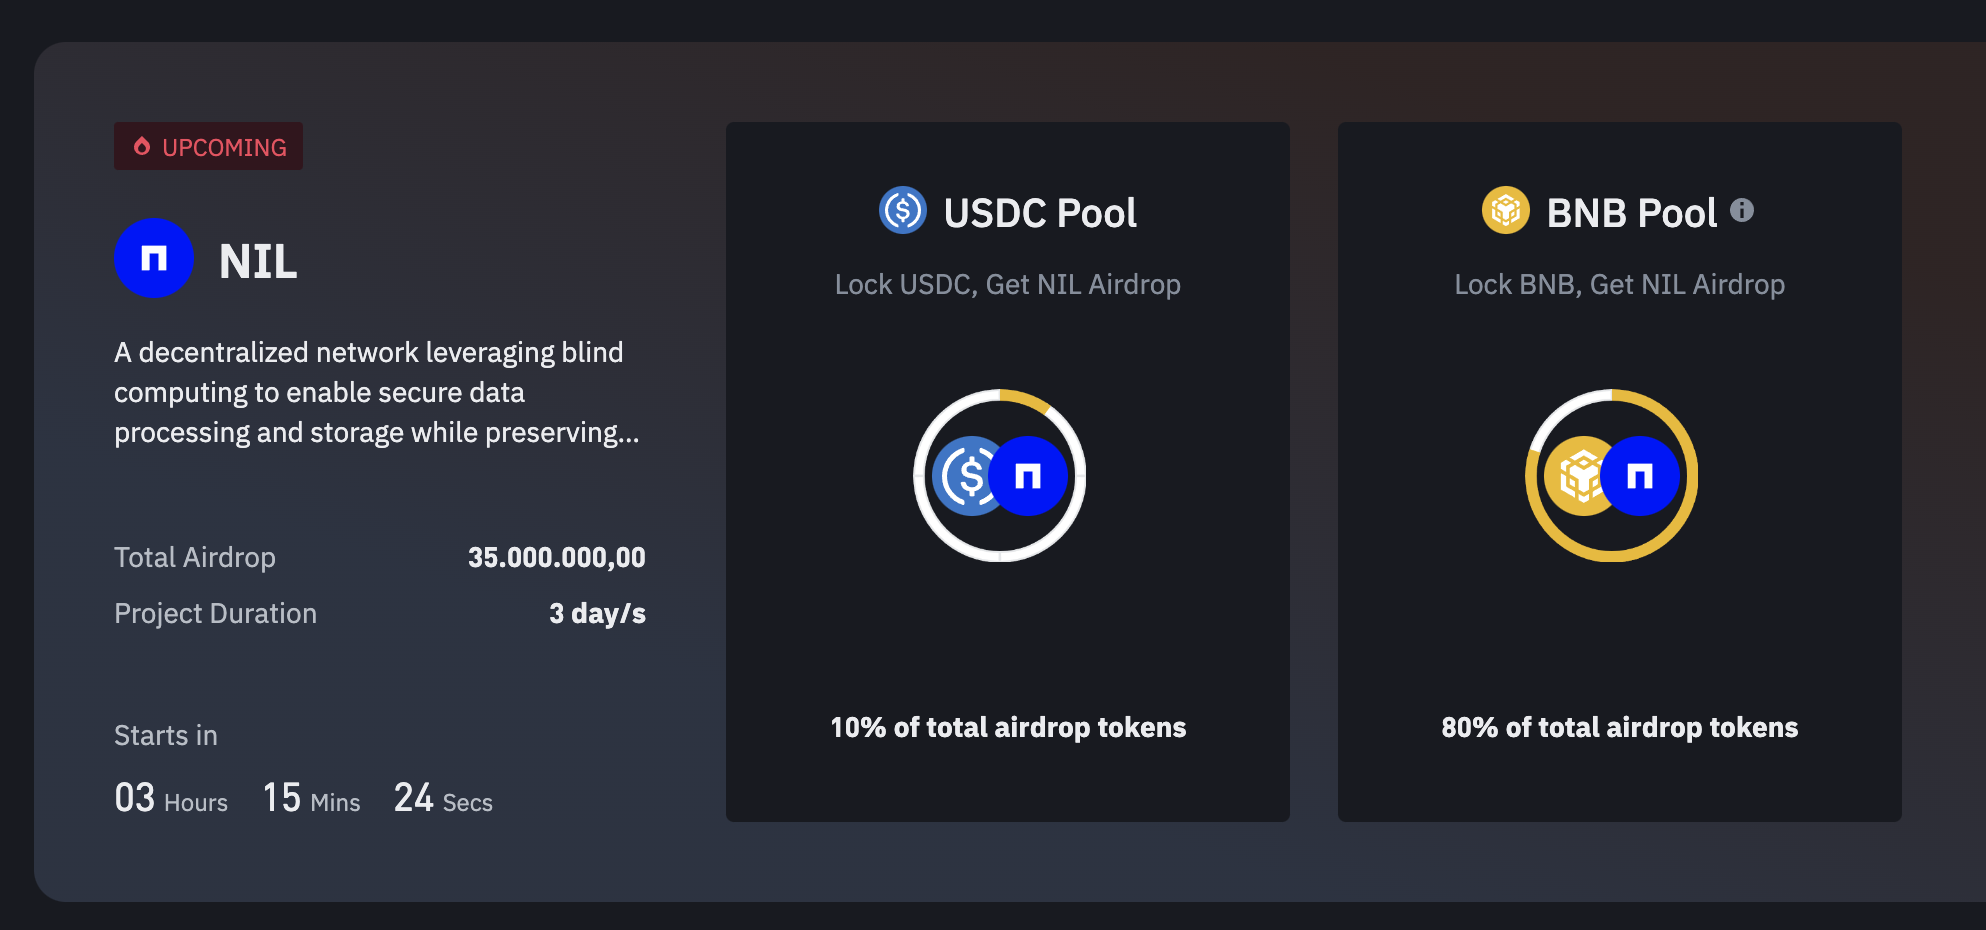Click the NIL token logo icon
1986x930 pixels.
click(153, 259)
